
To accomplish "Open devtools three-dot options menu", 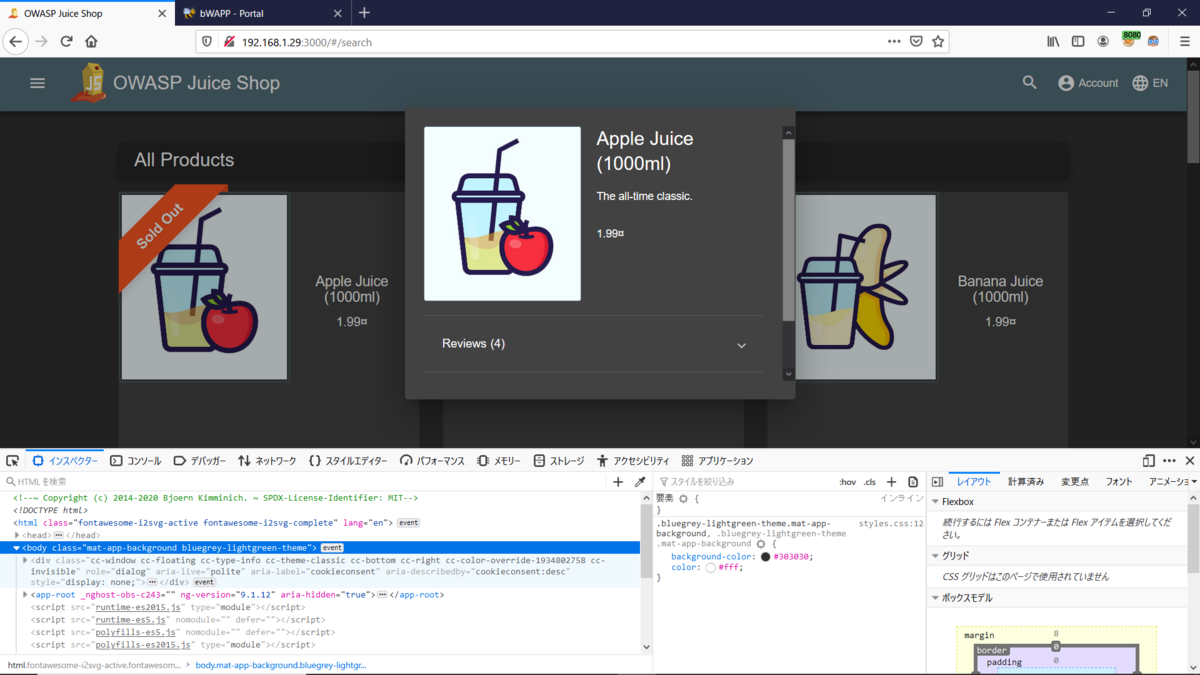I will tap(1169, 461).
